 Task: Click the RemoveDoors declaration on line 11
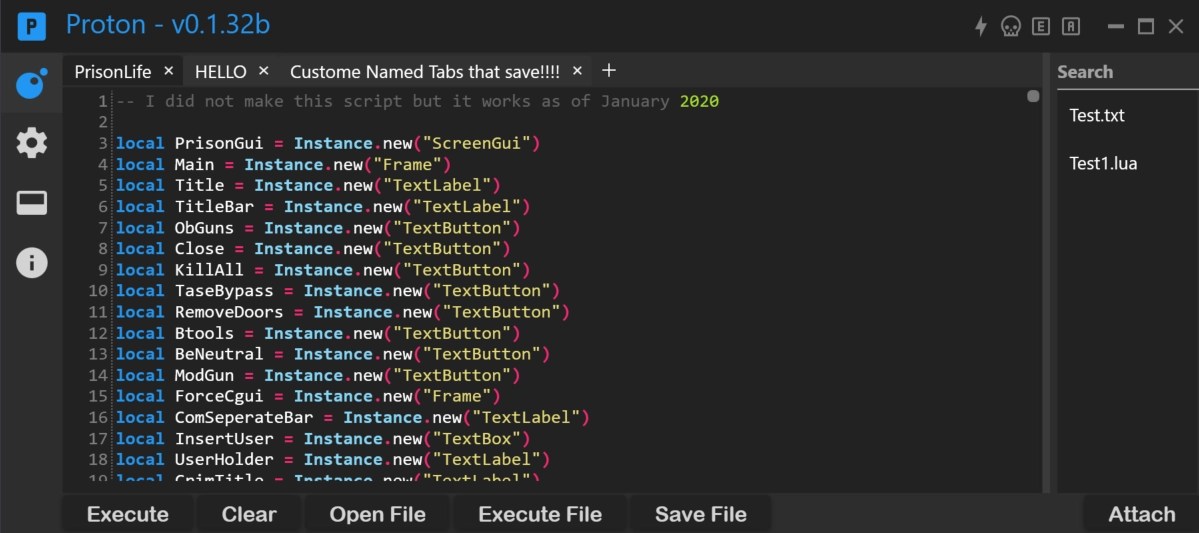click(x=343, y=312)
